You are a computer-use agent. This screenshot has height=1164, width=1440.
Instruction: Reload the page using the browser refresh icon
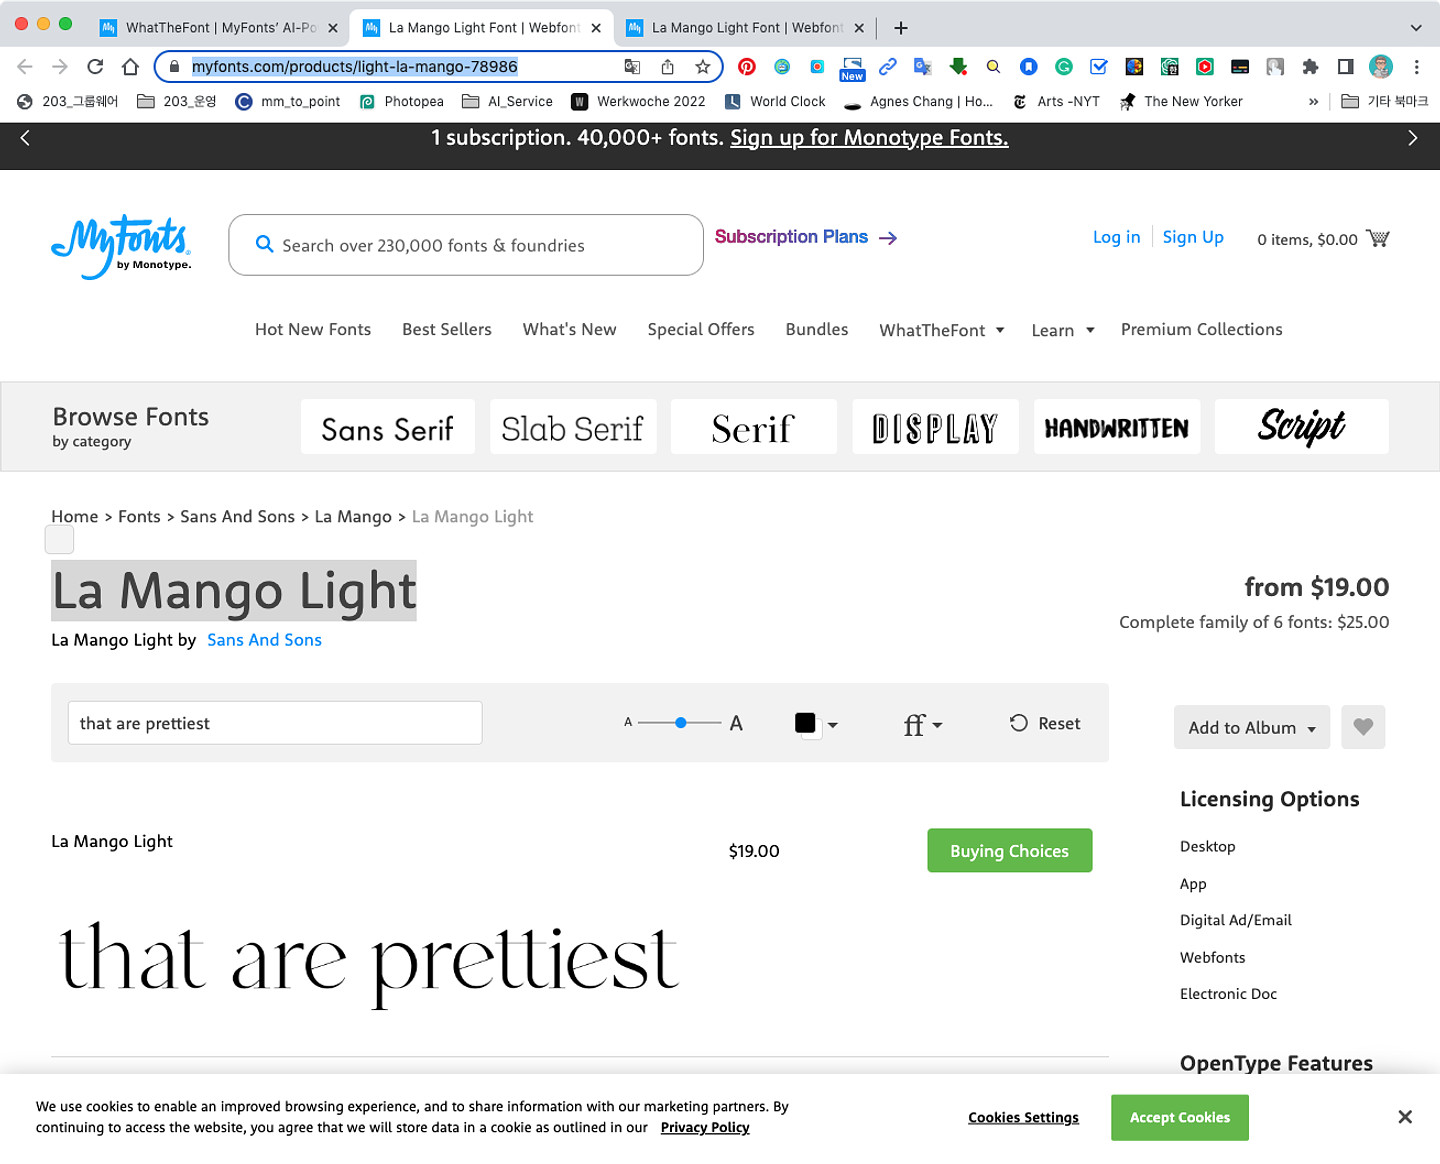[95, 67]
